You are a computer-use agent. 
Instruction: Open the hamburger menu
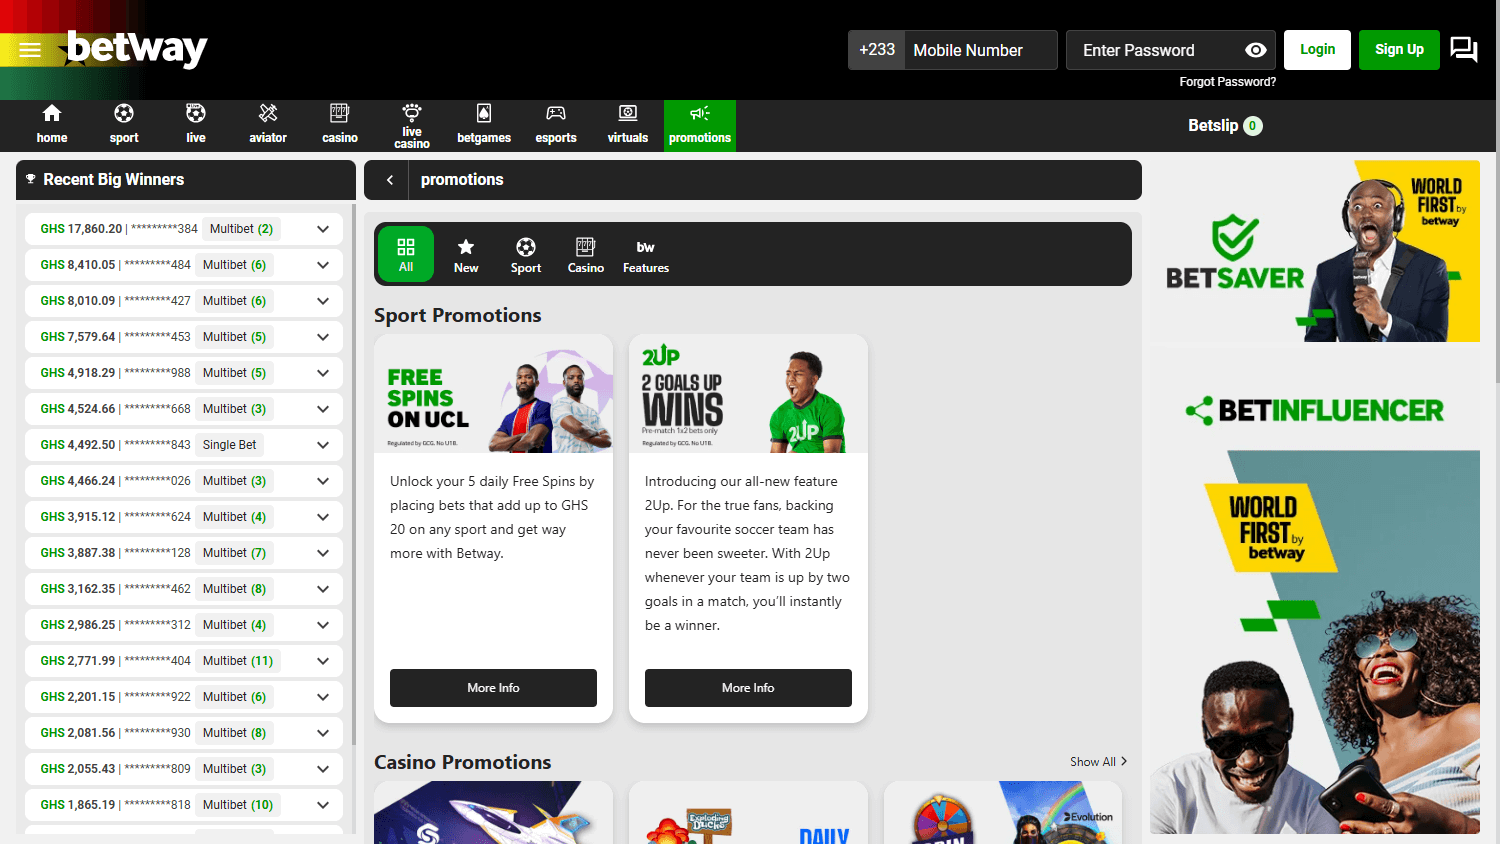click(x=29, y=48)
